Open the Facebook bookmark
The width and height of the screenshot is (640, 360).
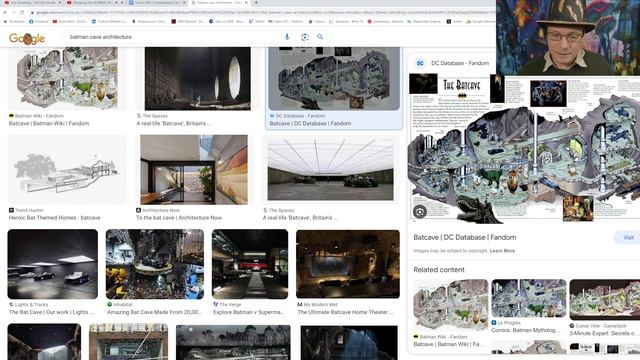(x=39, y=21)
